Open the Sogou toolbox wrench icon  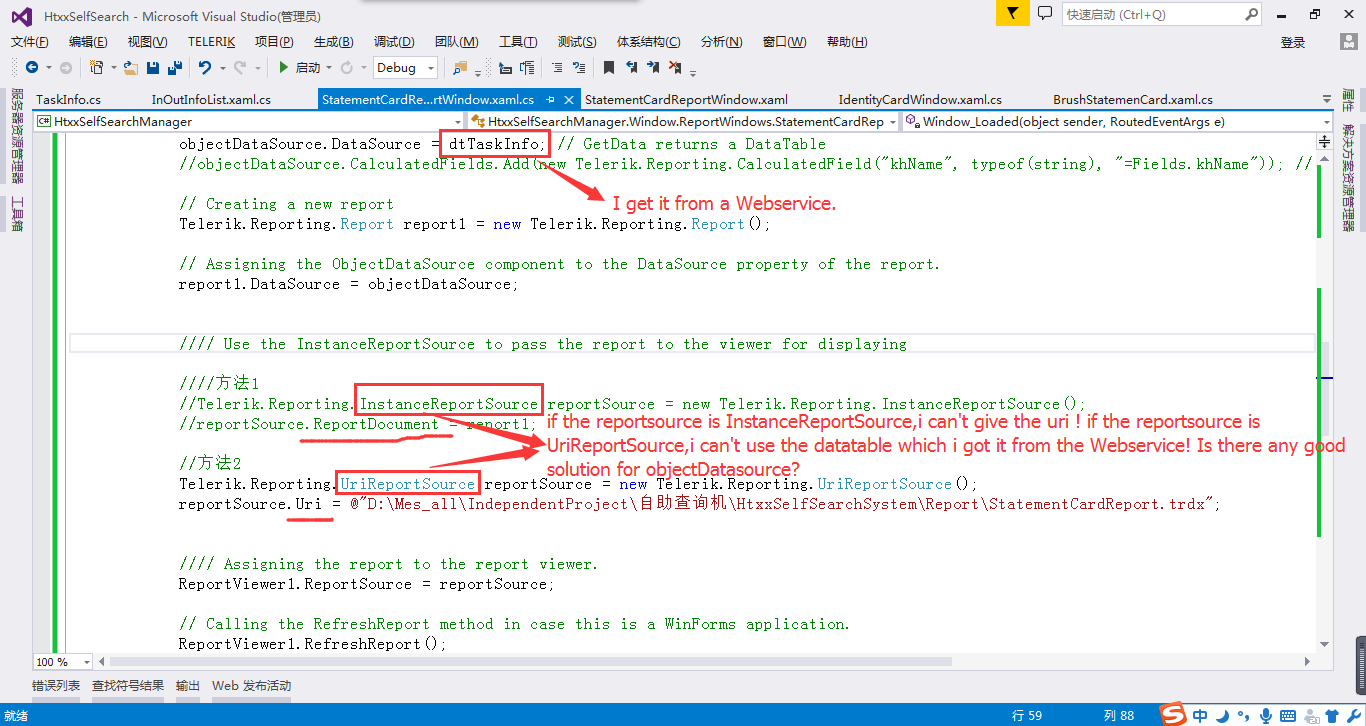coord(1352,715)
